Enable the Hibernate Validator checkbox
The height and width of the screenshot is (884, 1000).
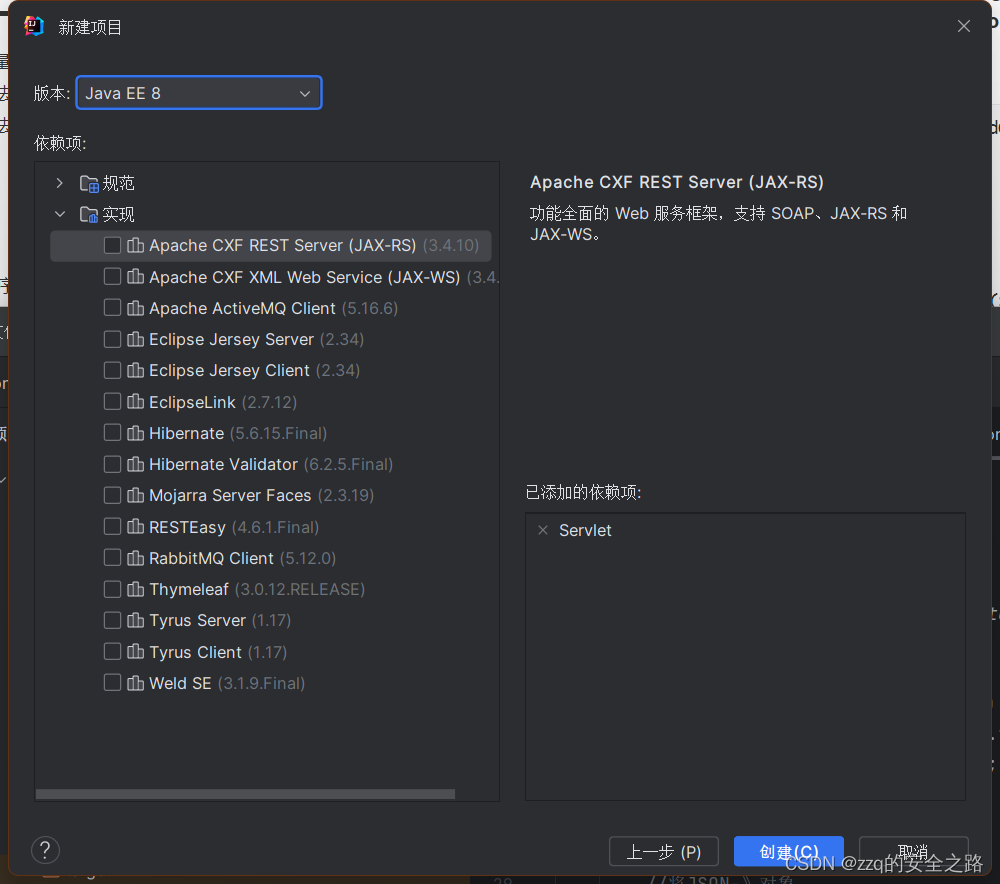point(112,464)
